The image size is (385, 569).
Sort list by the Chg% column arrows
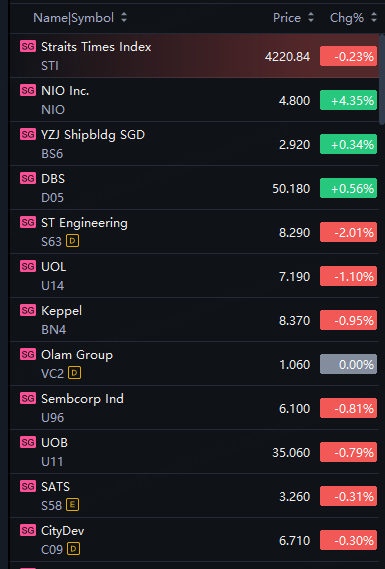tap(374, 17)
